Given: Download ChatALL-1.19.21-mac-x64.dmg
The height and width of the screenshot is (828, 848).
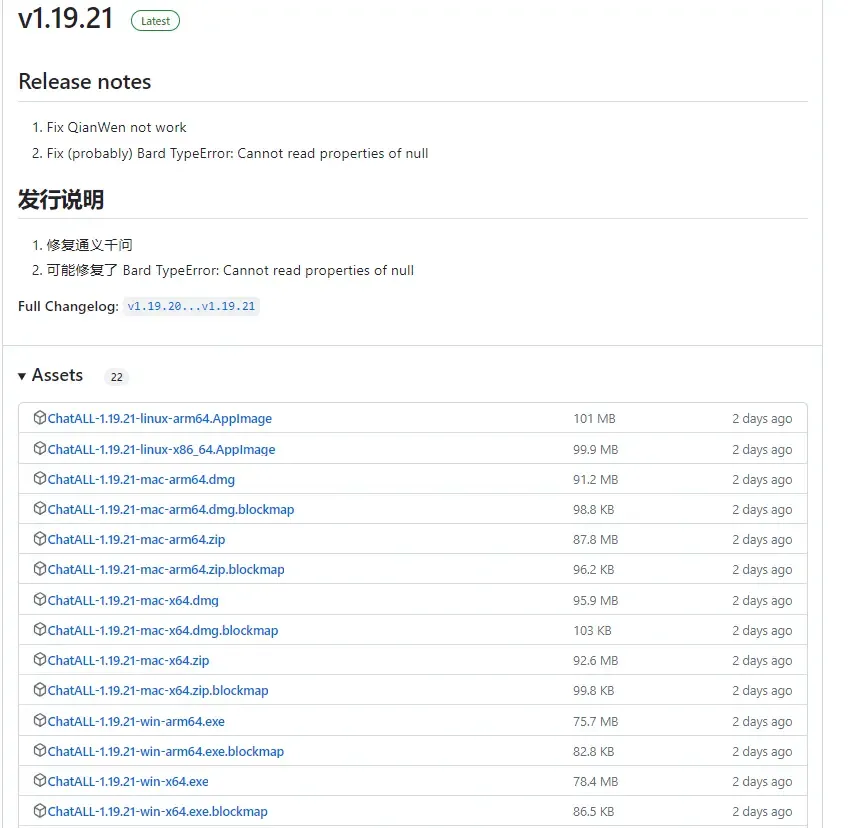Looking at the screenshot, I should (133, 600).
